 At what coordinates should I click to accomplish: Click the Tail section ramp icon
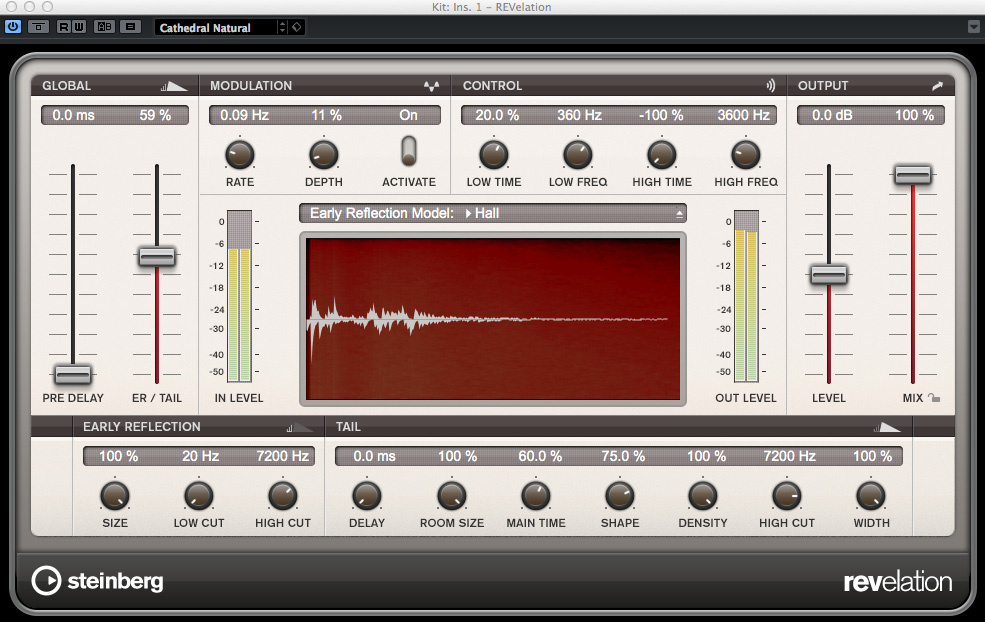[x=887, y=427]
